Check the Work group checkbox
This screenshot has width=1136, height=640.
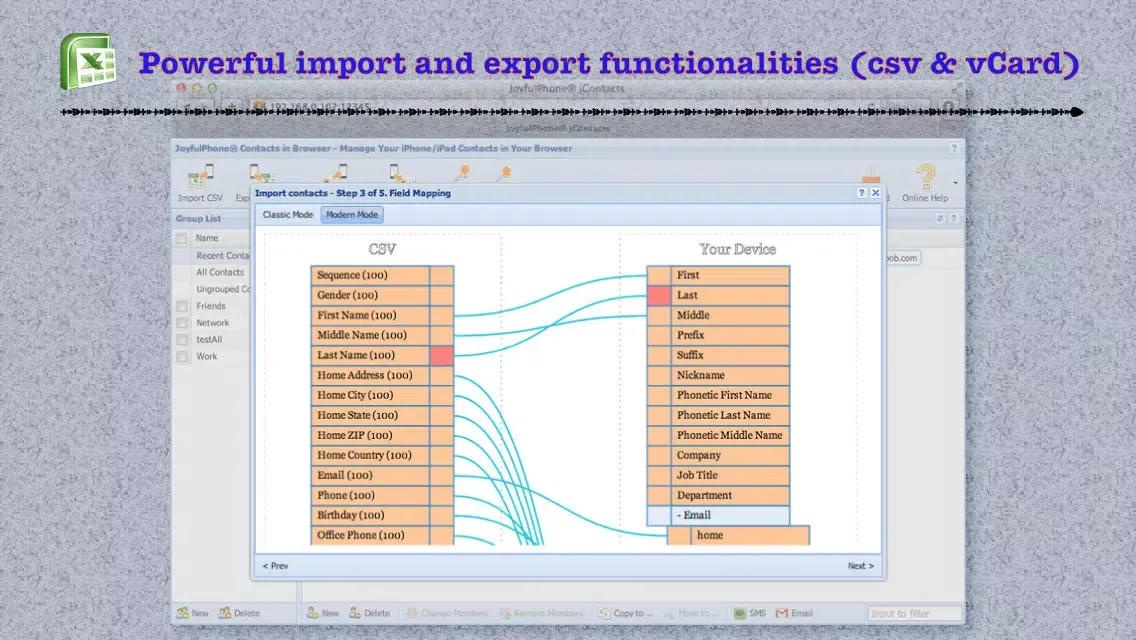point(182,357)
